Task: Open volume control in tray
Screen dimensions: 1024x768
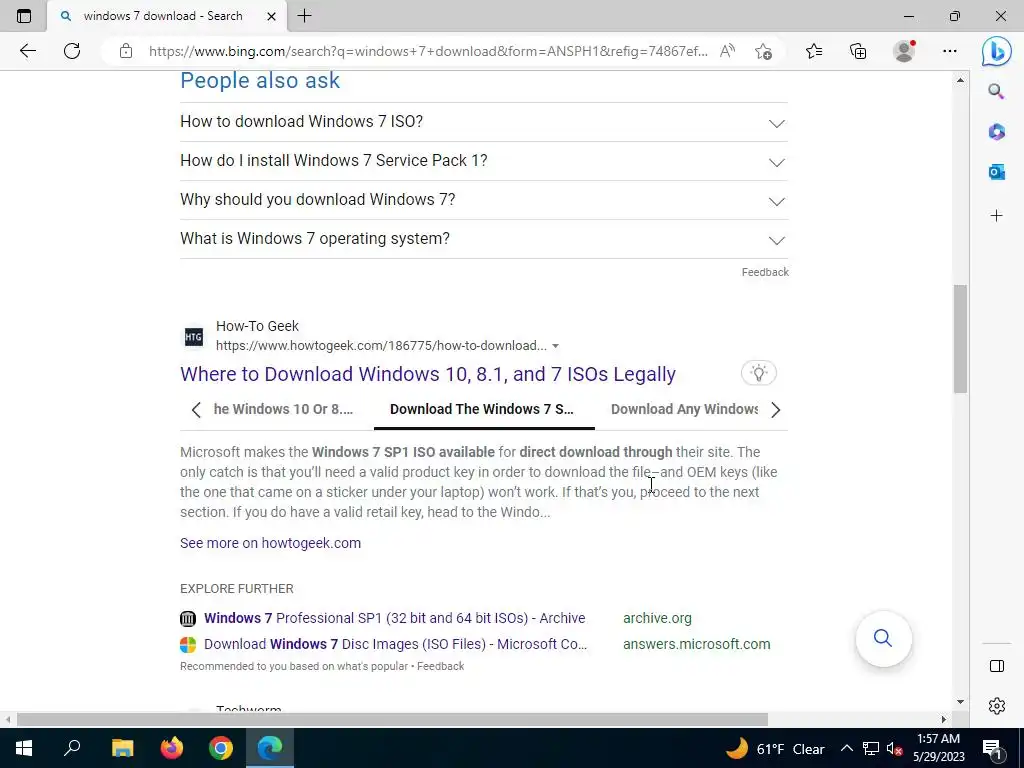Action: click(894, 748)
